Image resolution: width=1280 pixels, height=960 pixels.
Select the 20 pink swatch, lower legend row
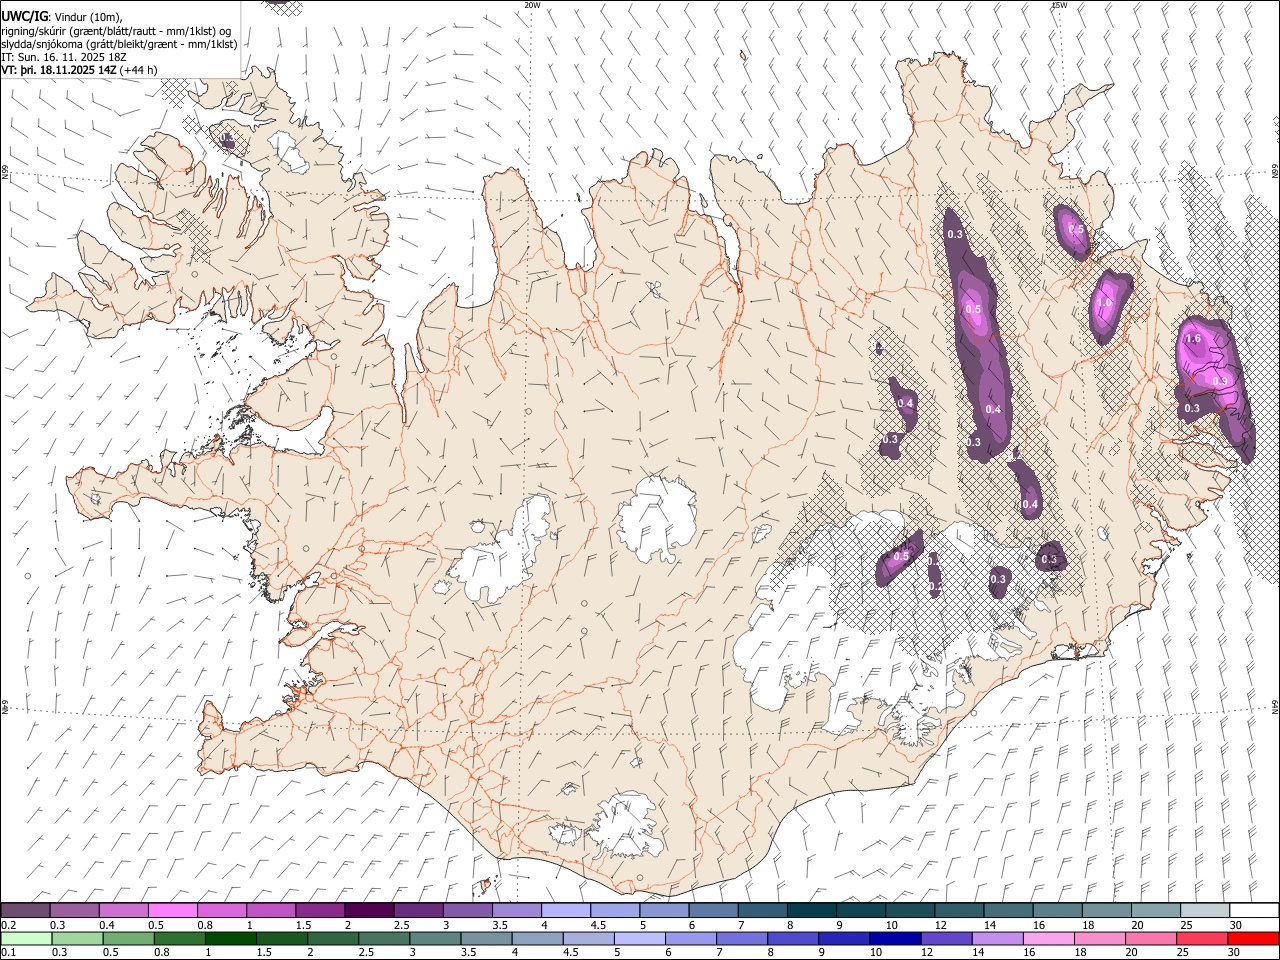click(1149, 939)
